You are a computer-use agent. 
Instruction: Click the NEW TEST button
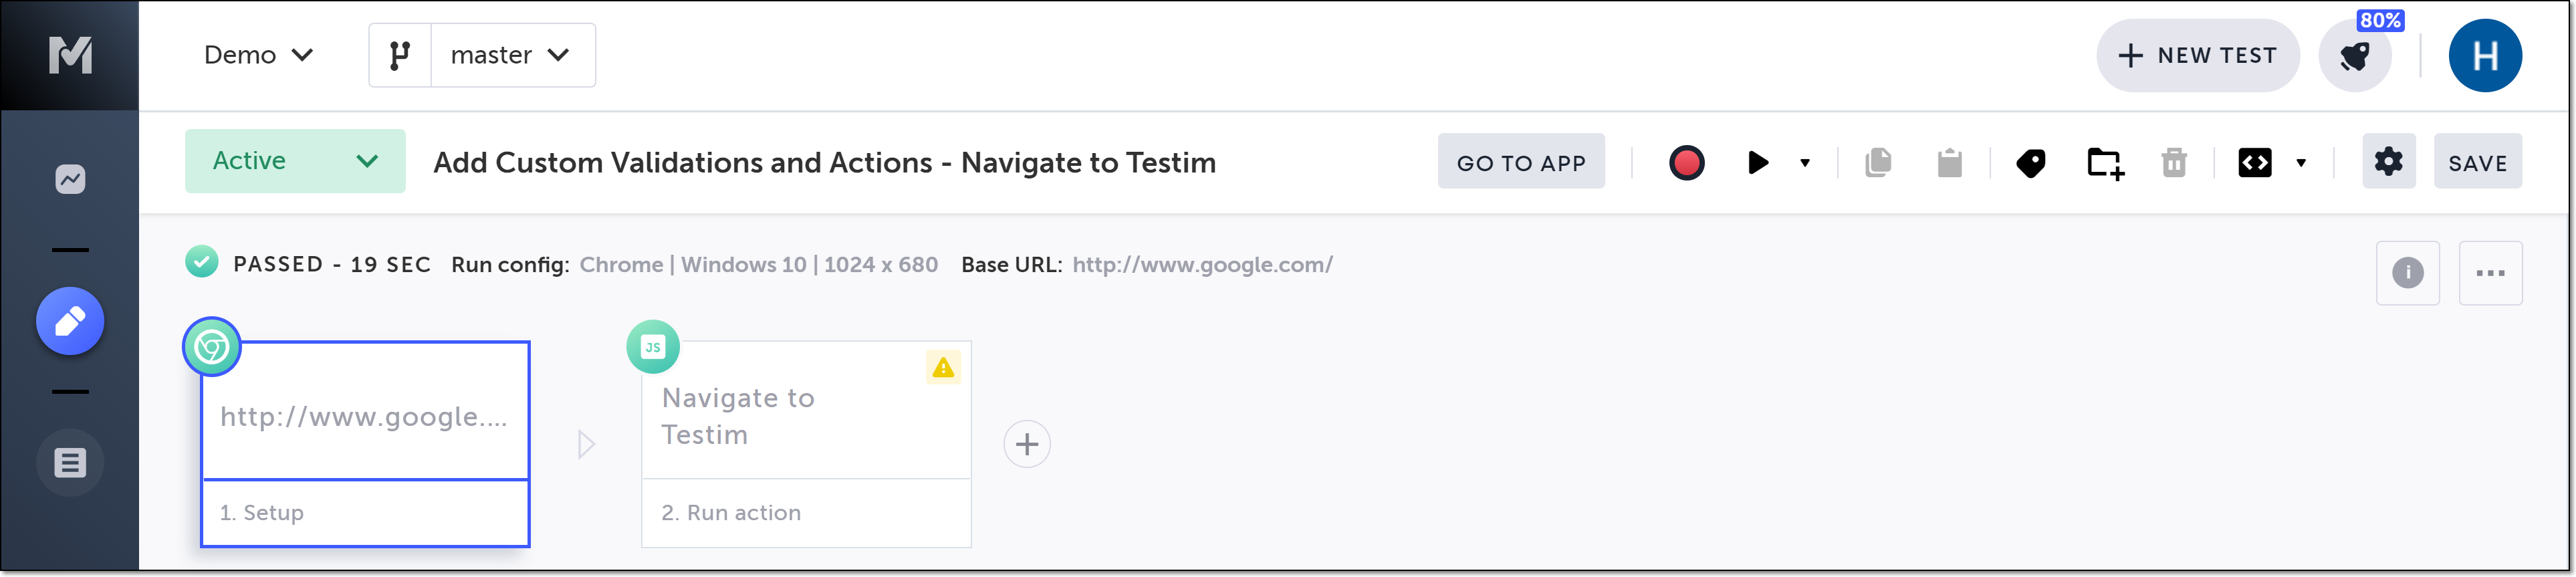(2197, 56)
